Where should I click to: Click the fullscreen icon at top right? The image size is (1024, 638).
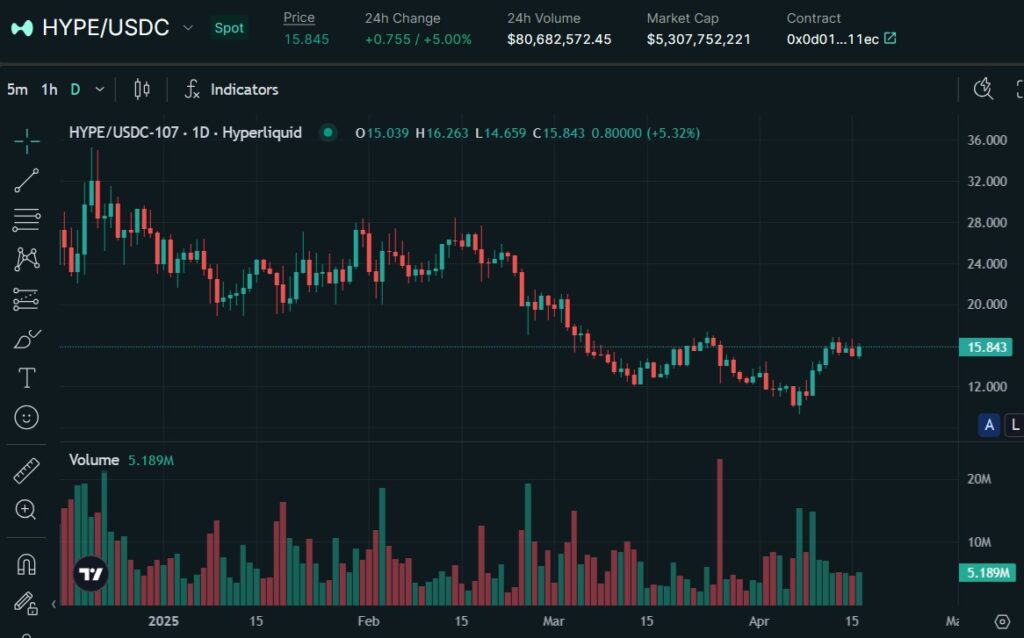click(1019, 89)
